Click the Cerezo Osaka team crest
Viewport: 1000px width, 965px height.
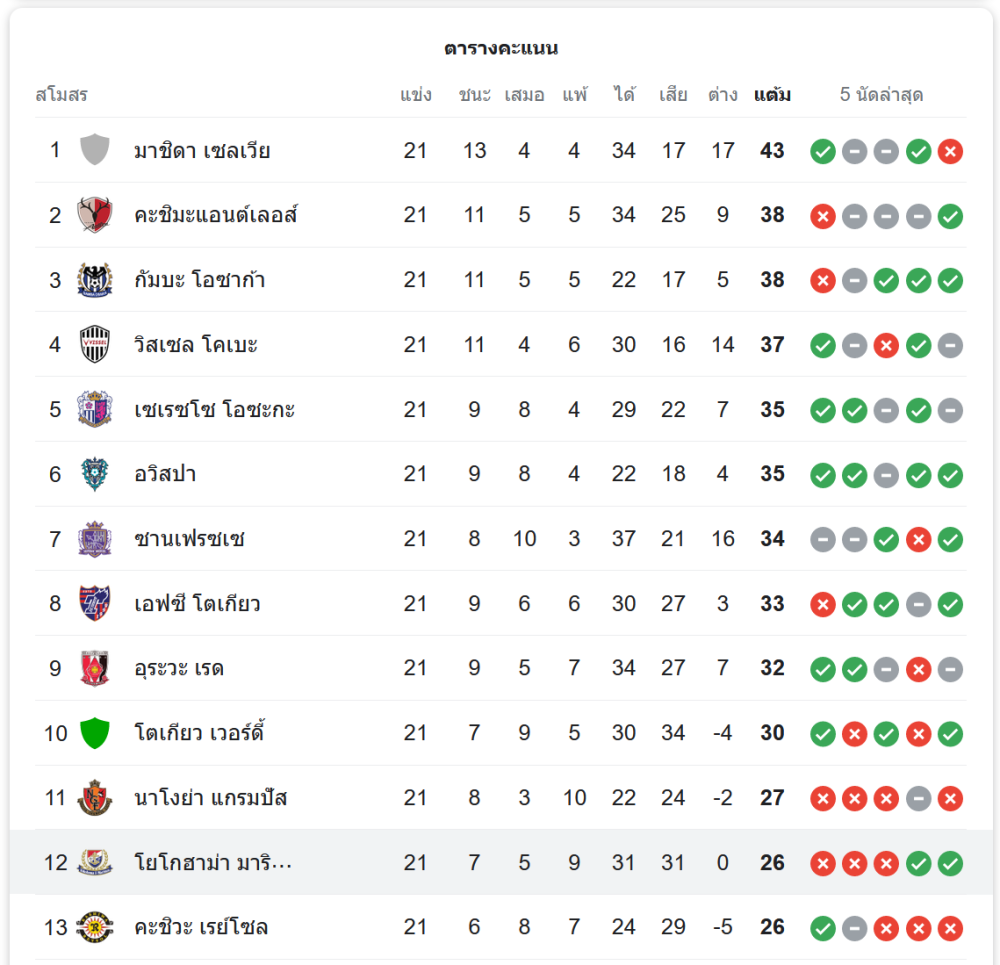[95, 409]
